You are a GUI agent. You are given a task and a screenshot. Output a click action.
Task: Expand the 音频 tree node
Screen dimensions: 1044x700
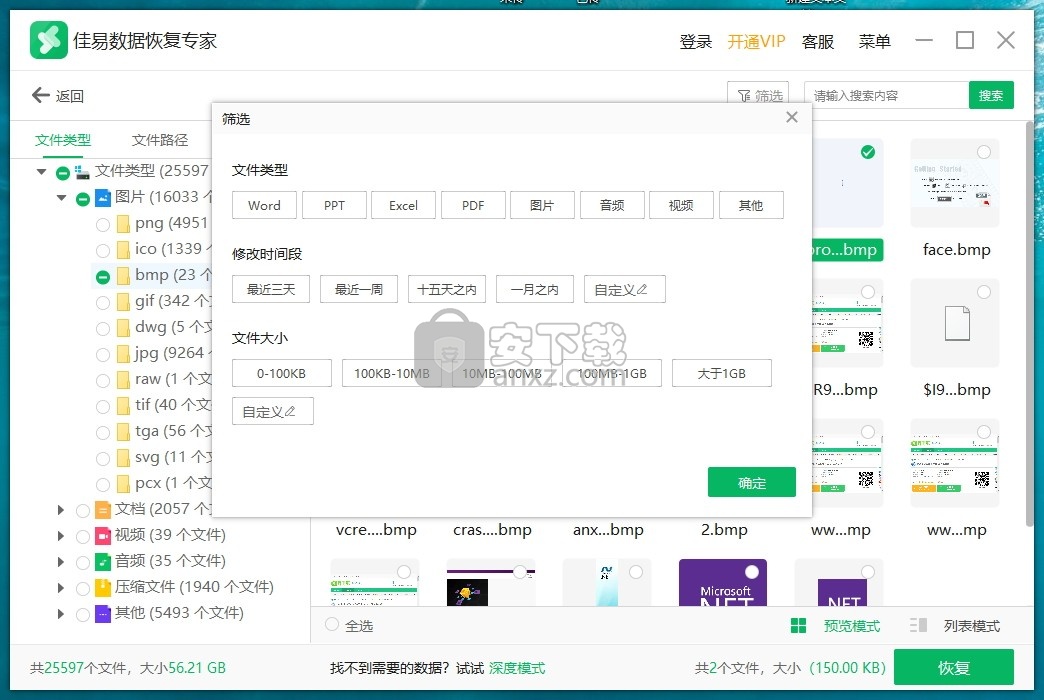click(x=61, y=562)
